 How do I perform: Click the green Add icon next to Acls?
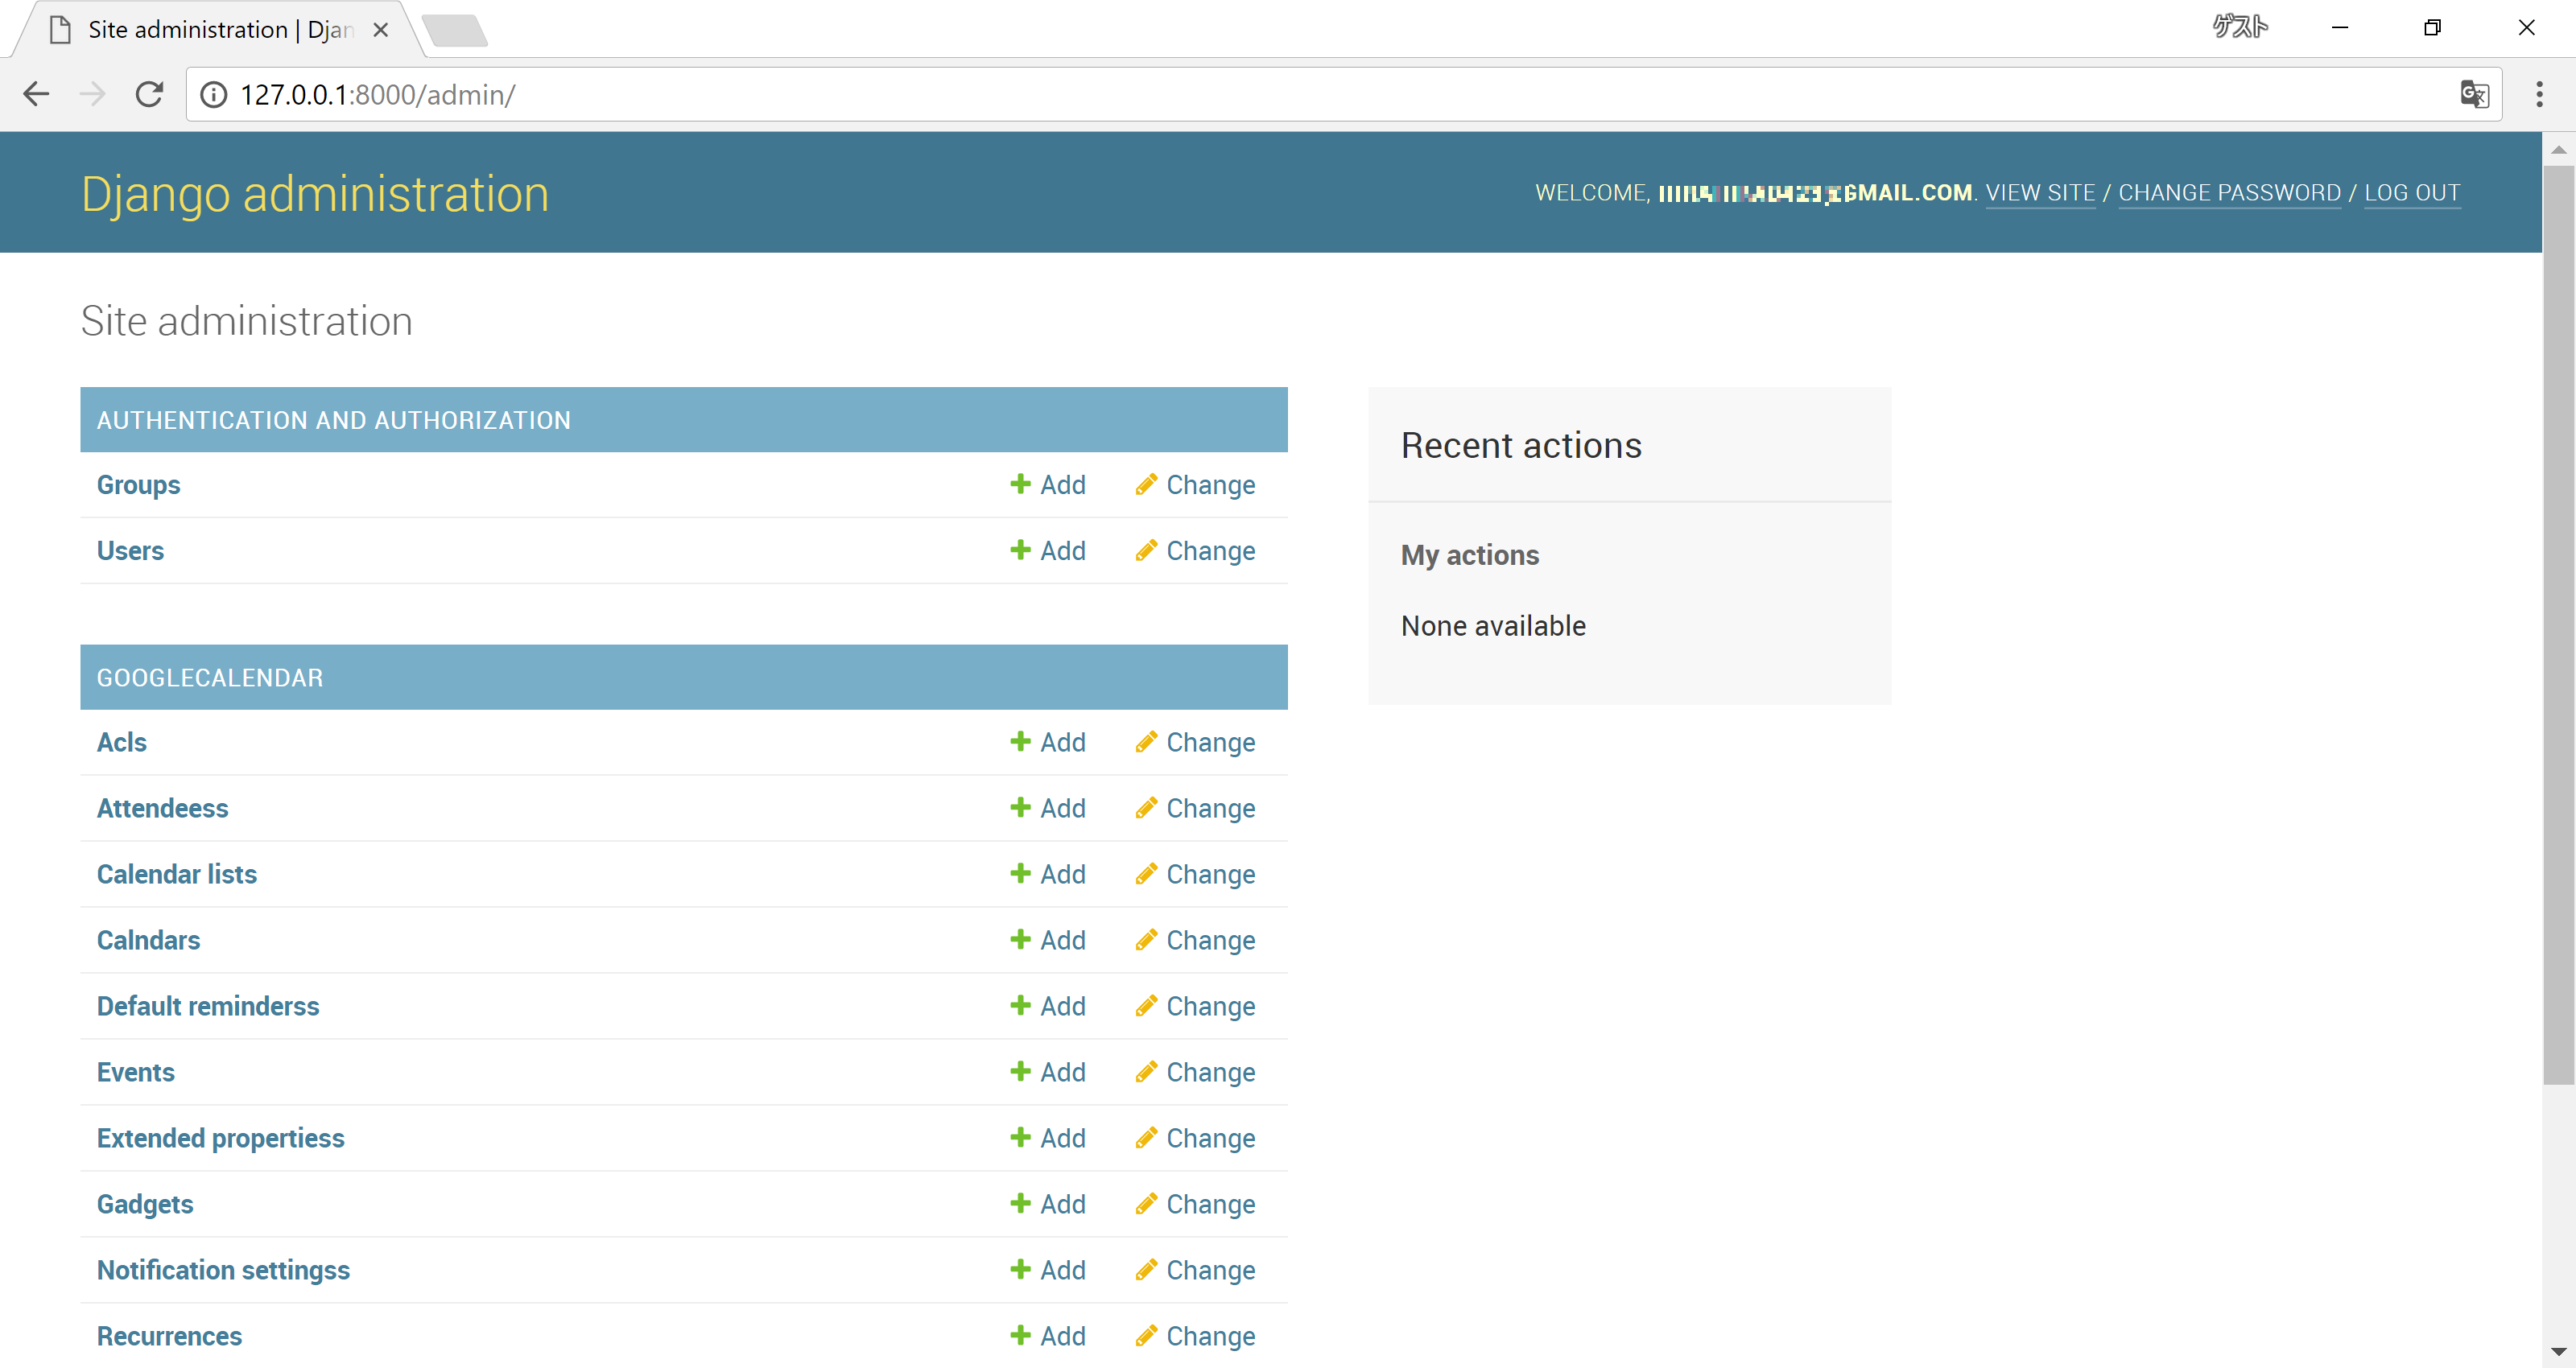pyautogui.click(x=1020, y=742)
